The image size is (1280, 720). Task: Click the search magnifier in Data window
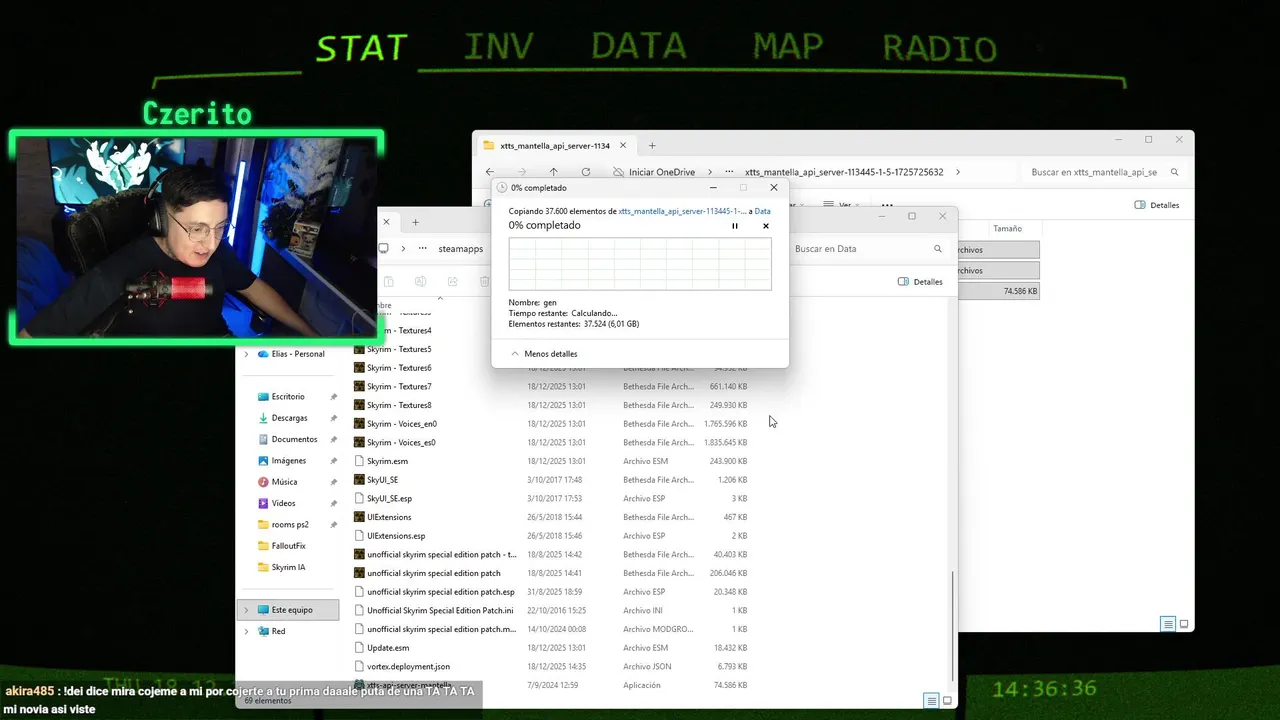938,249
